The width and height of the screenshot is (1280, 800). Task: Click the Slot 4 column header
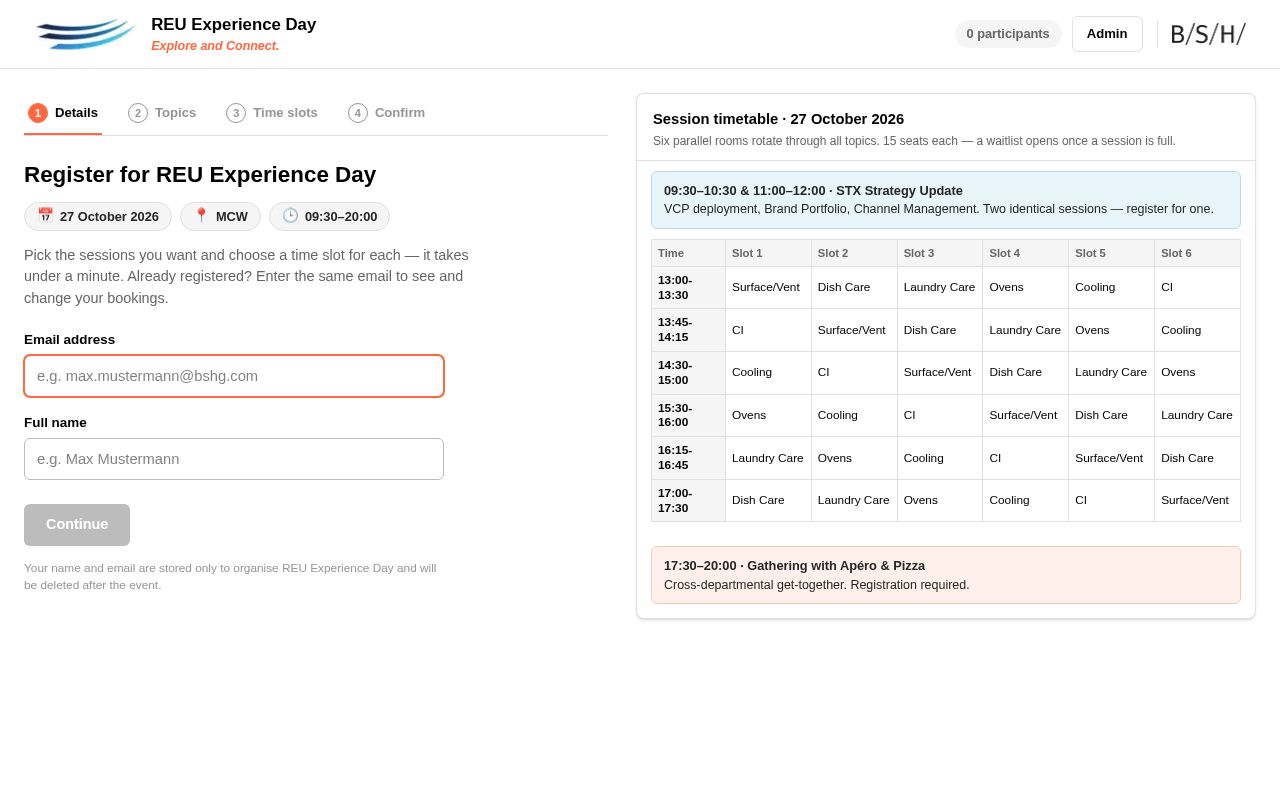coord(1026,253)
